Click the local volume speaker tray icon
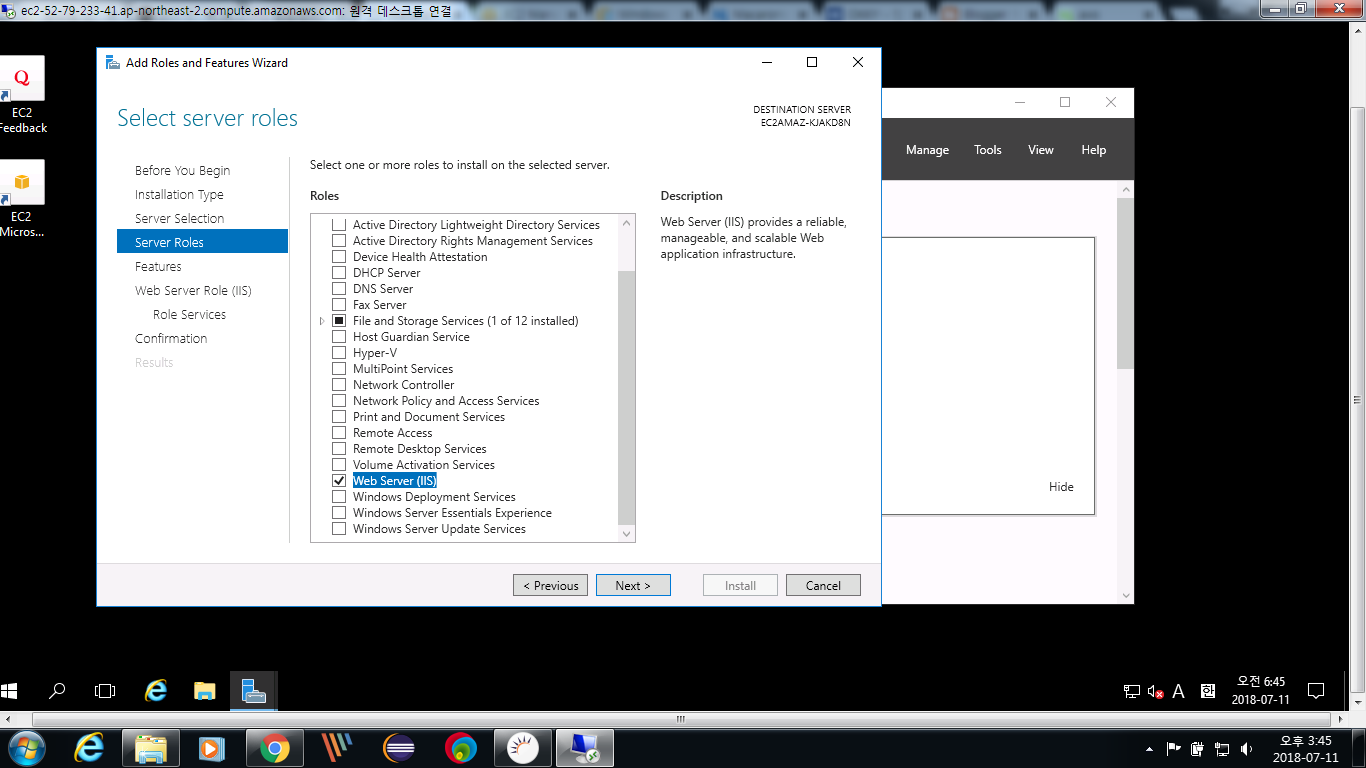1366x768 pixels. coord(1246,749)
